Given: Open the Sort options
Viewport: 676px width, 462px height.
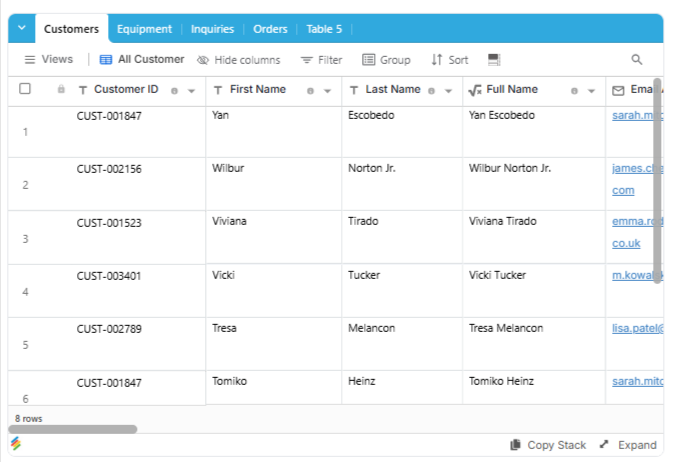Looking at the screenshot, I should pos(450,60).
